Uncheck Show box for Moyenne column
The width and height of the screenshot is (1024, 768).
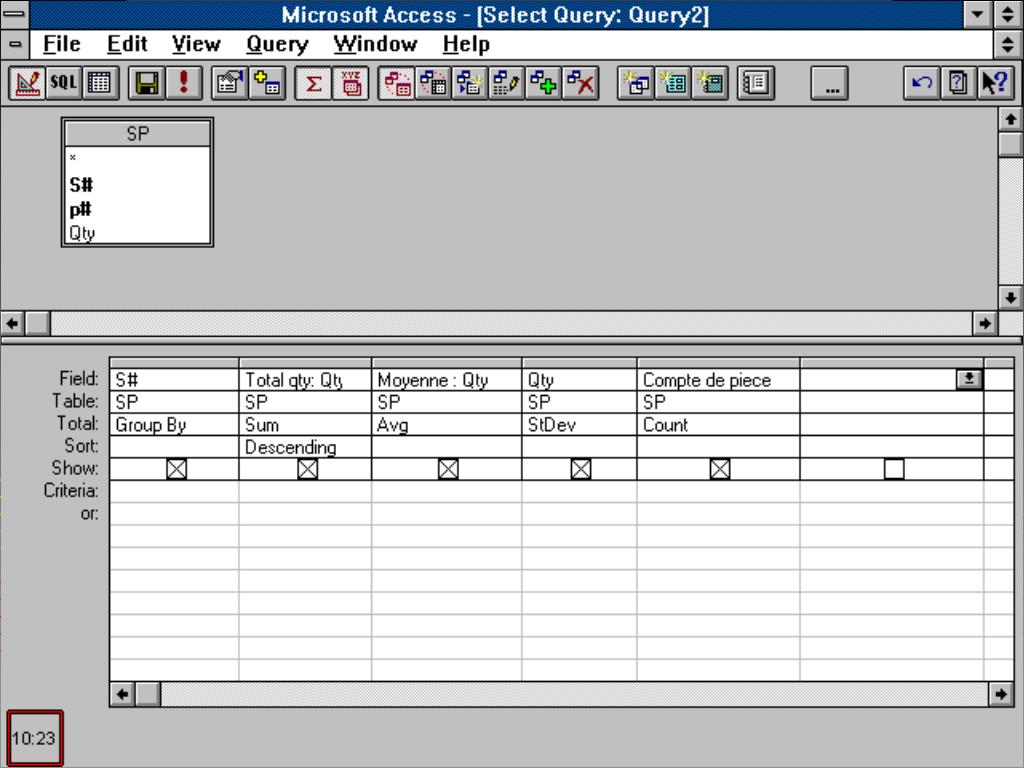click(x=448, y=469)
